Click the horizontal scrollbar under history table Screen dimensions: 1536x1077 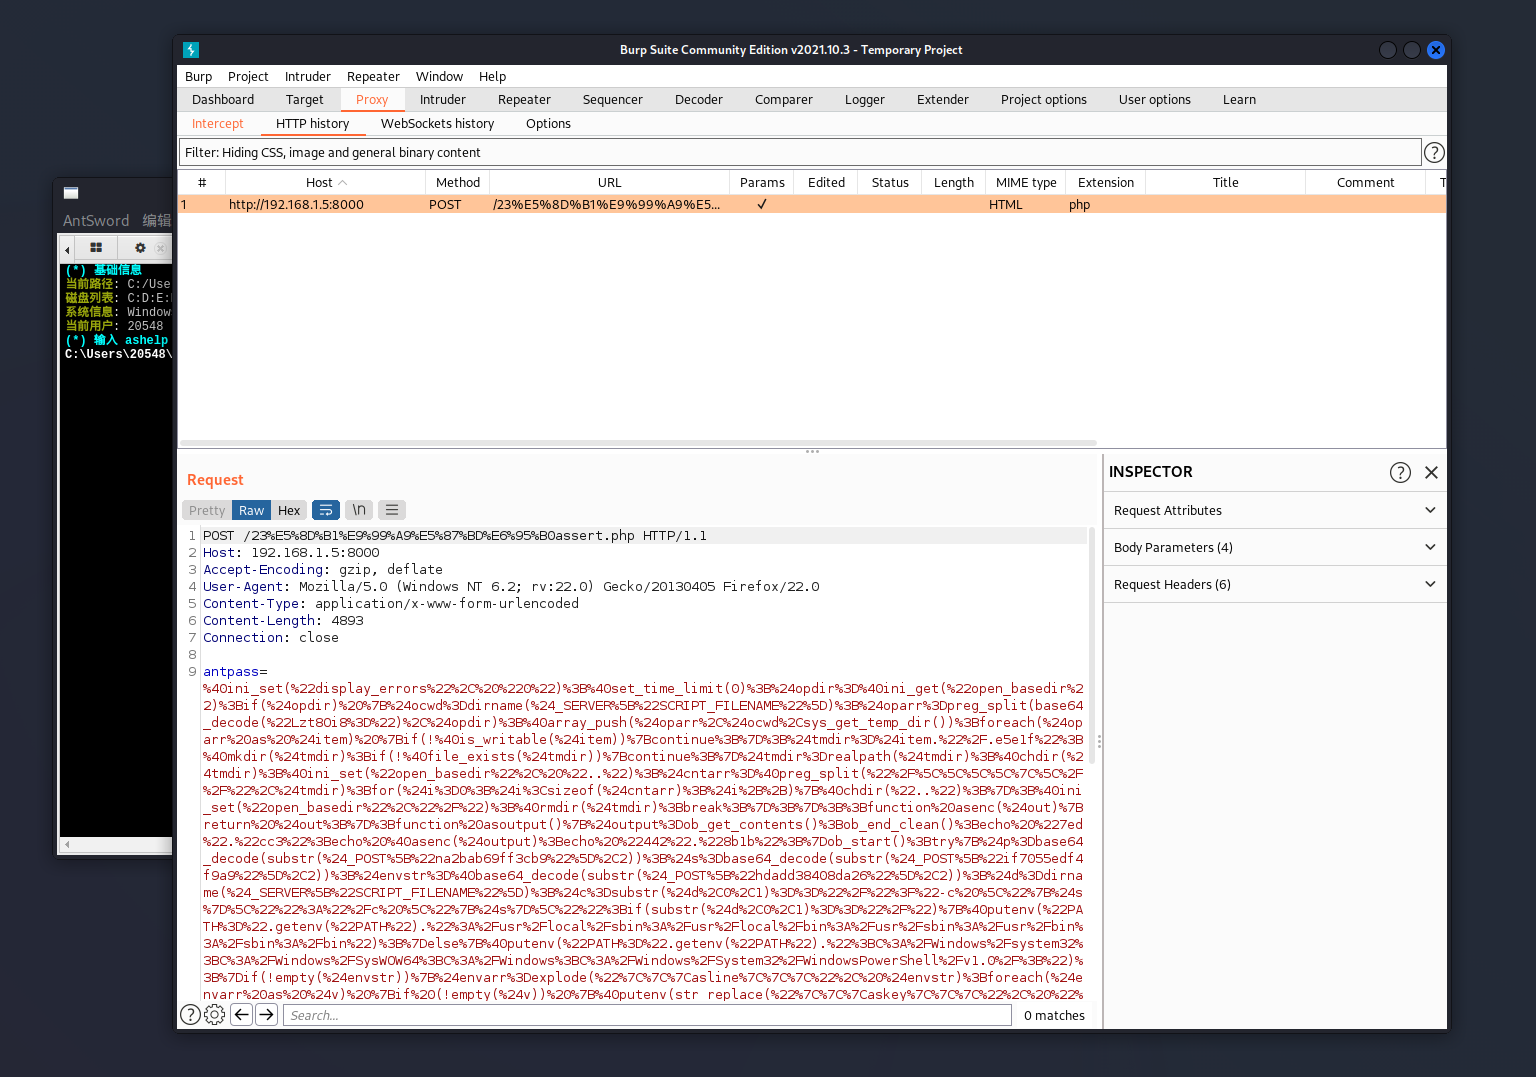point(638,442)
